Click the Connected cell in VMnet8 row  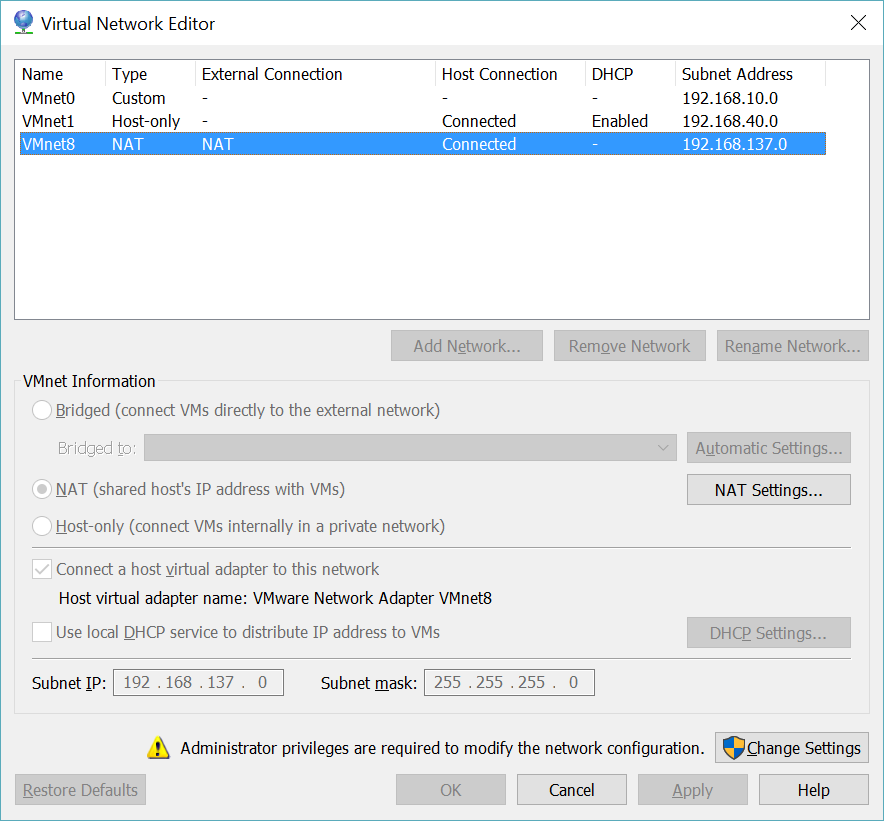(x=479, y=144)
